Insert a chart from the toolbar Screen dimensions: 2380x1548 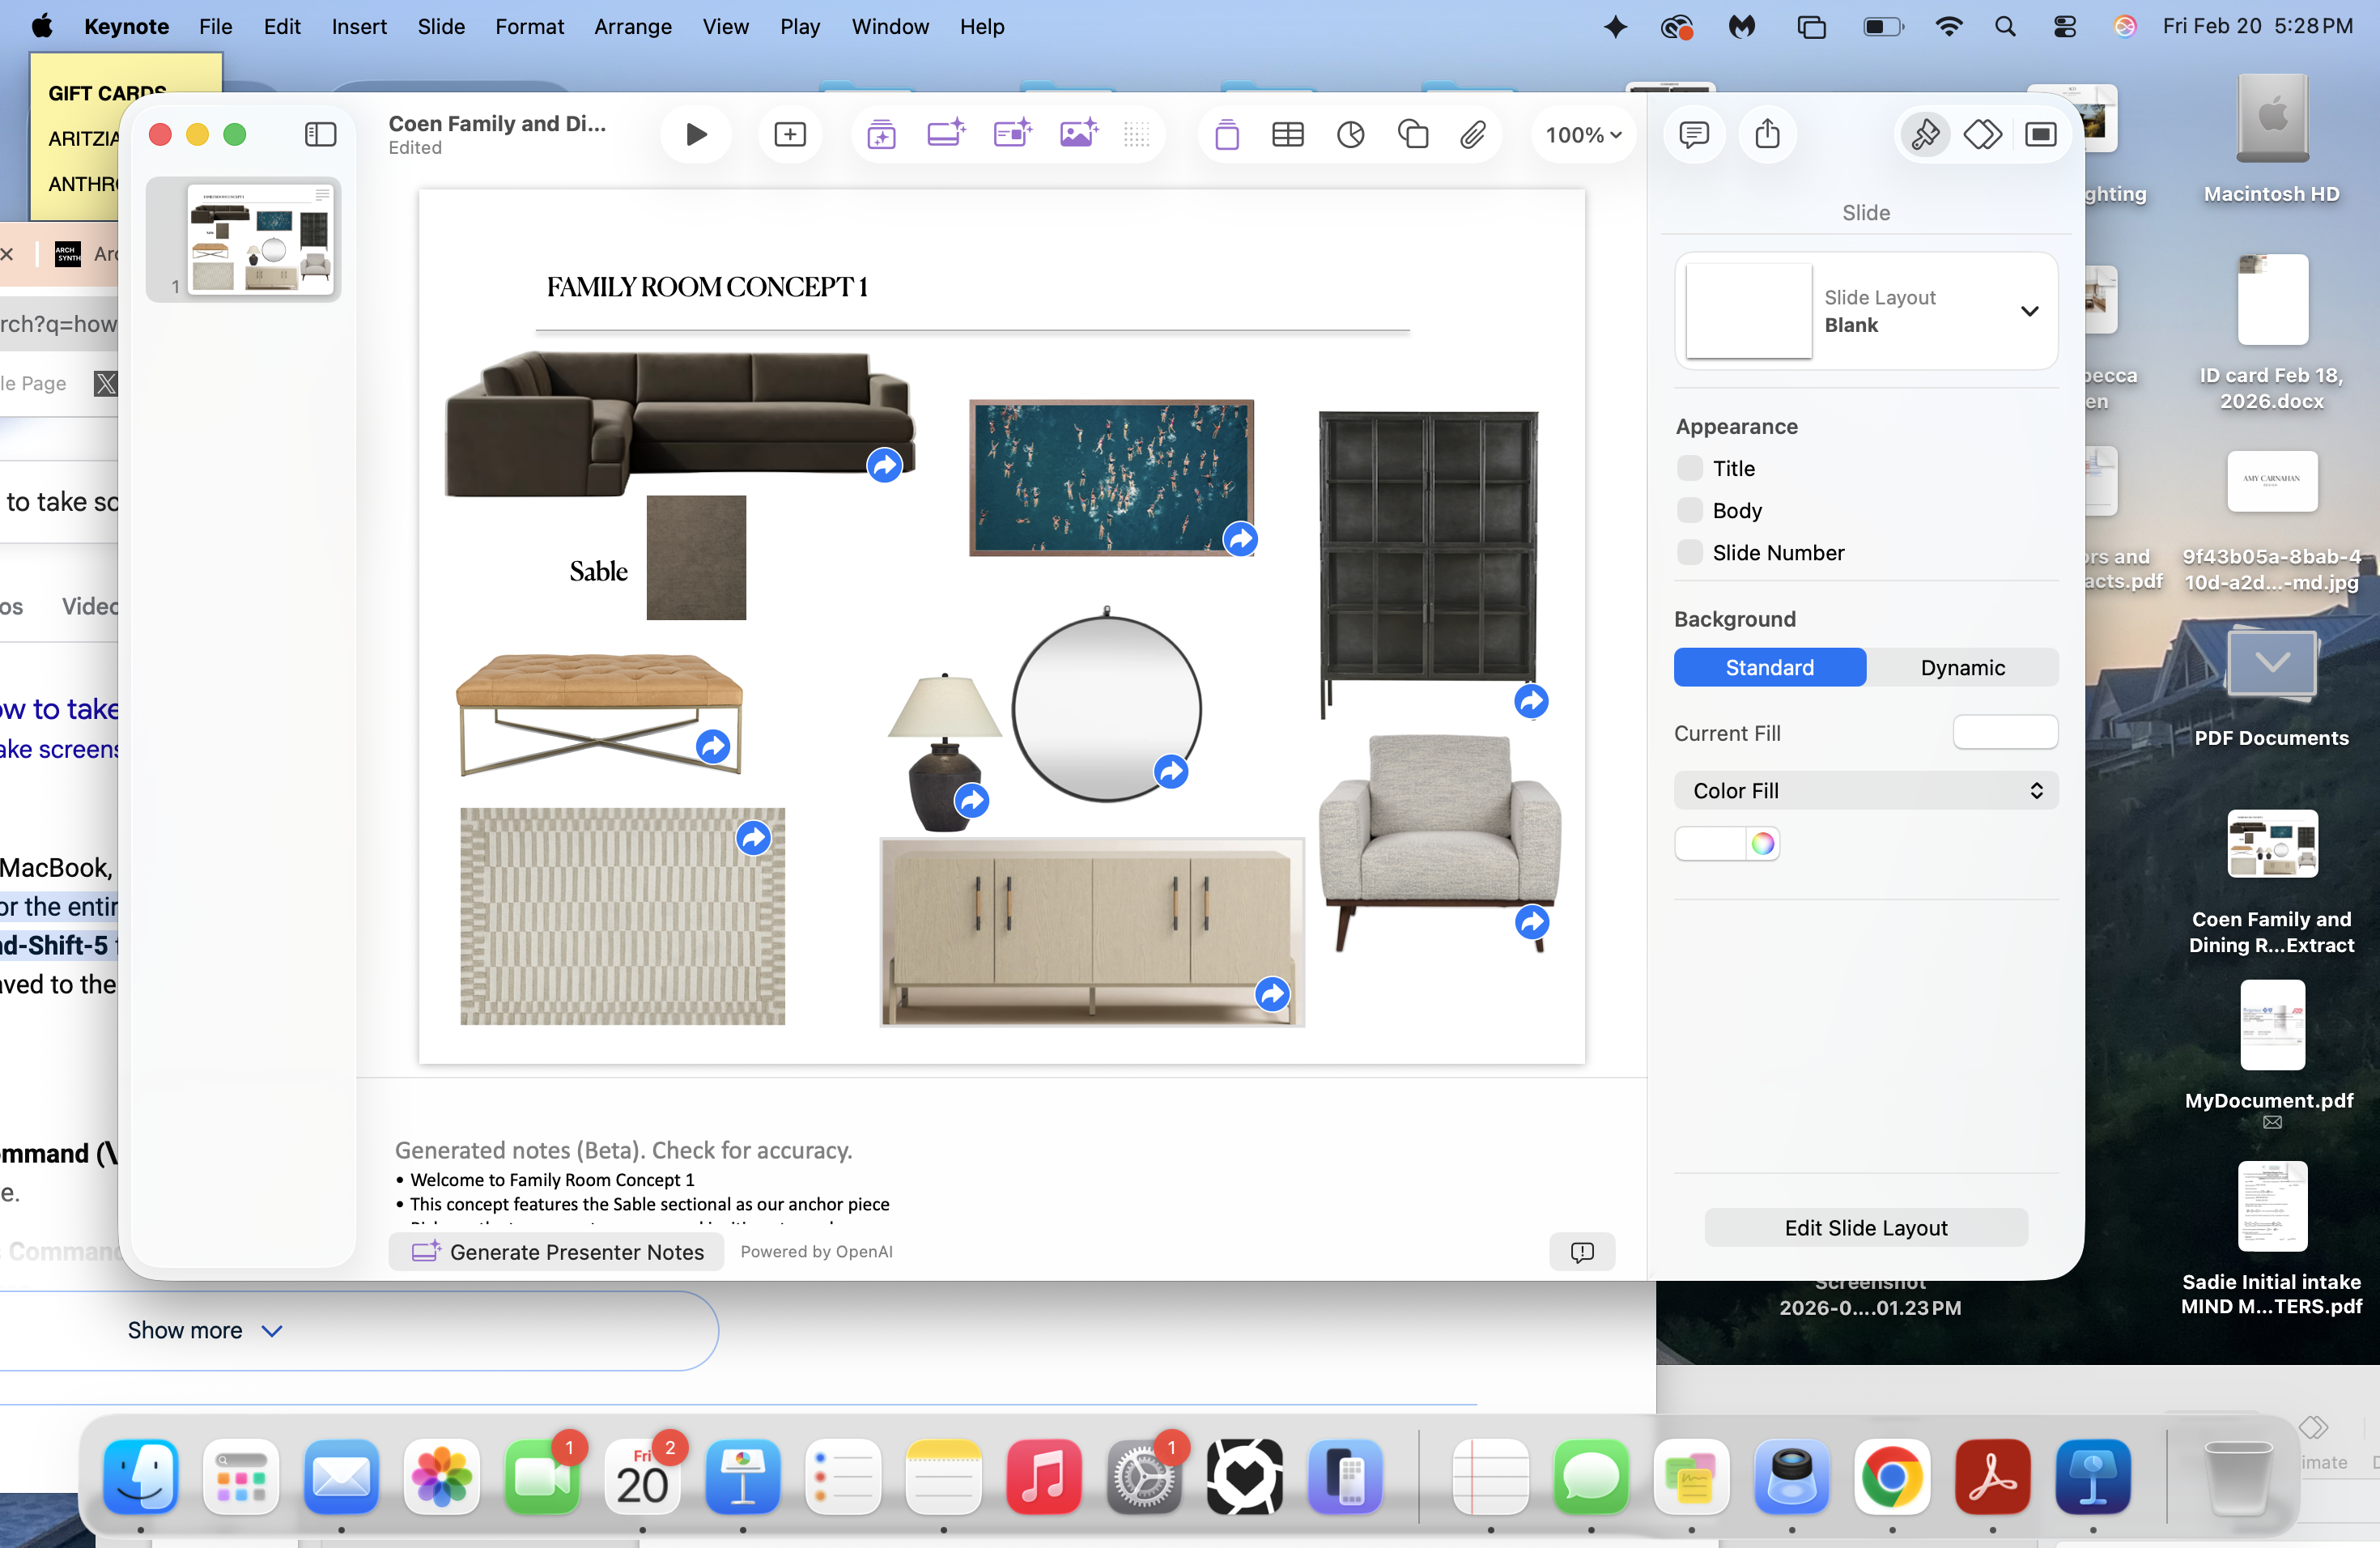click(1350, 134)
